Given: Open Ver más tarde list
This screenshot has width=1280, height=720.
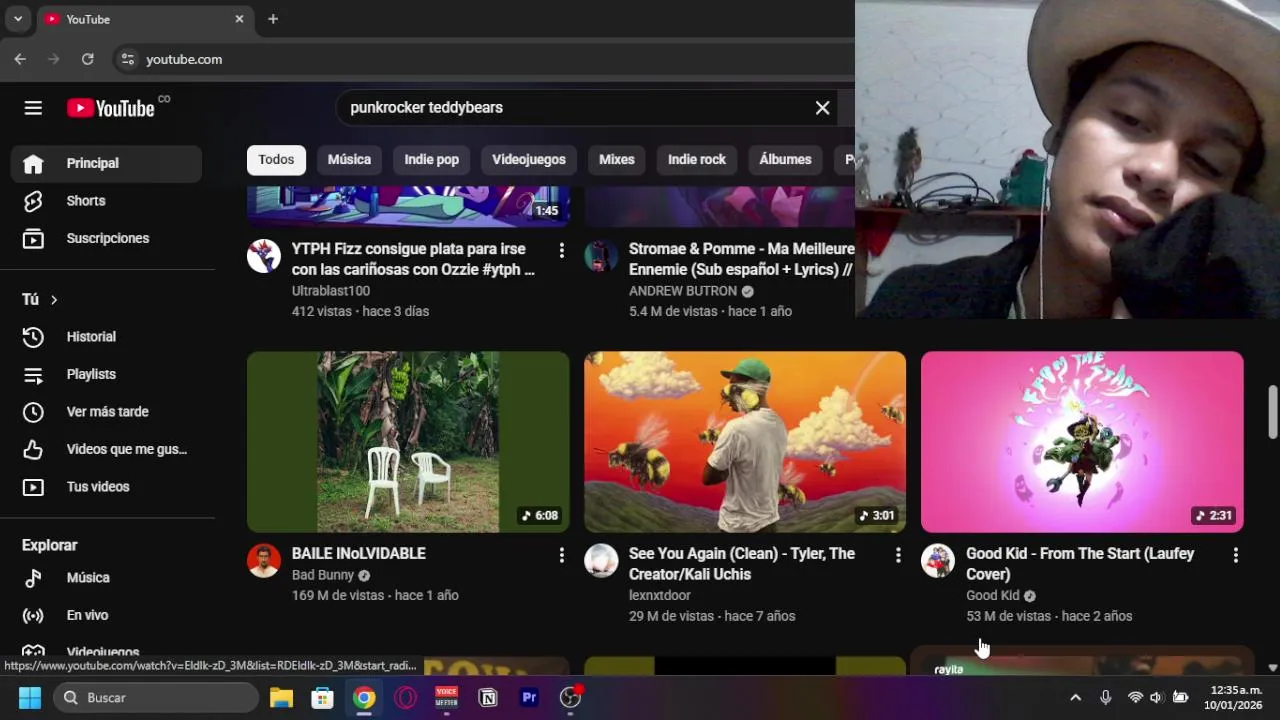Looking at the screenshot, I should 107,412.
